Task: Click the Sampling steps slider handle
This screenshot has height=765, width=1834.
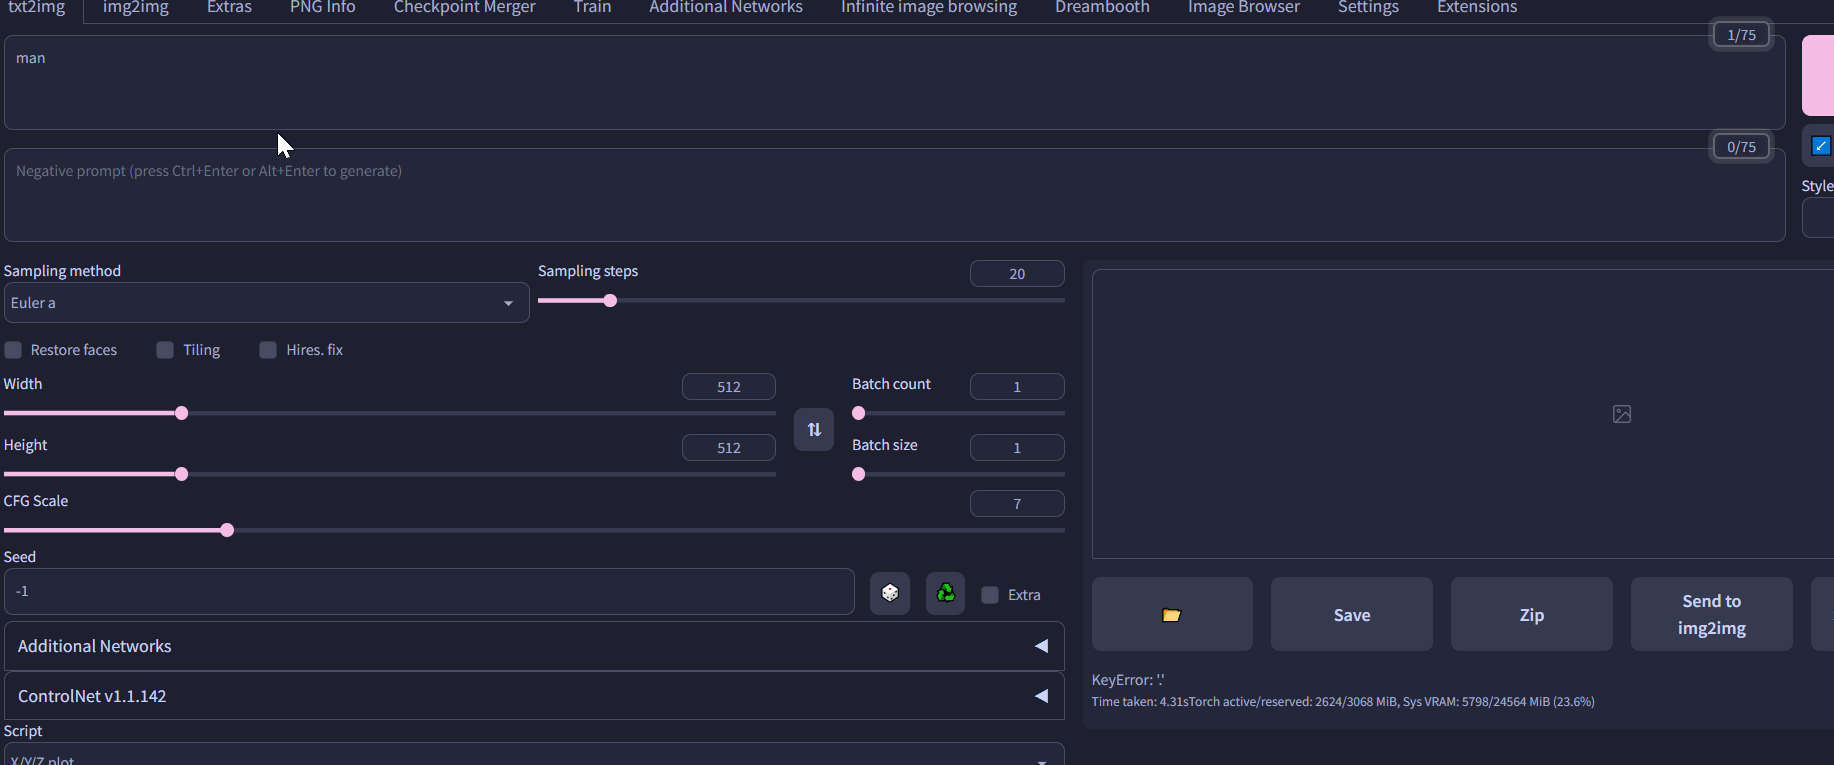Action: pos(610,301)
